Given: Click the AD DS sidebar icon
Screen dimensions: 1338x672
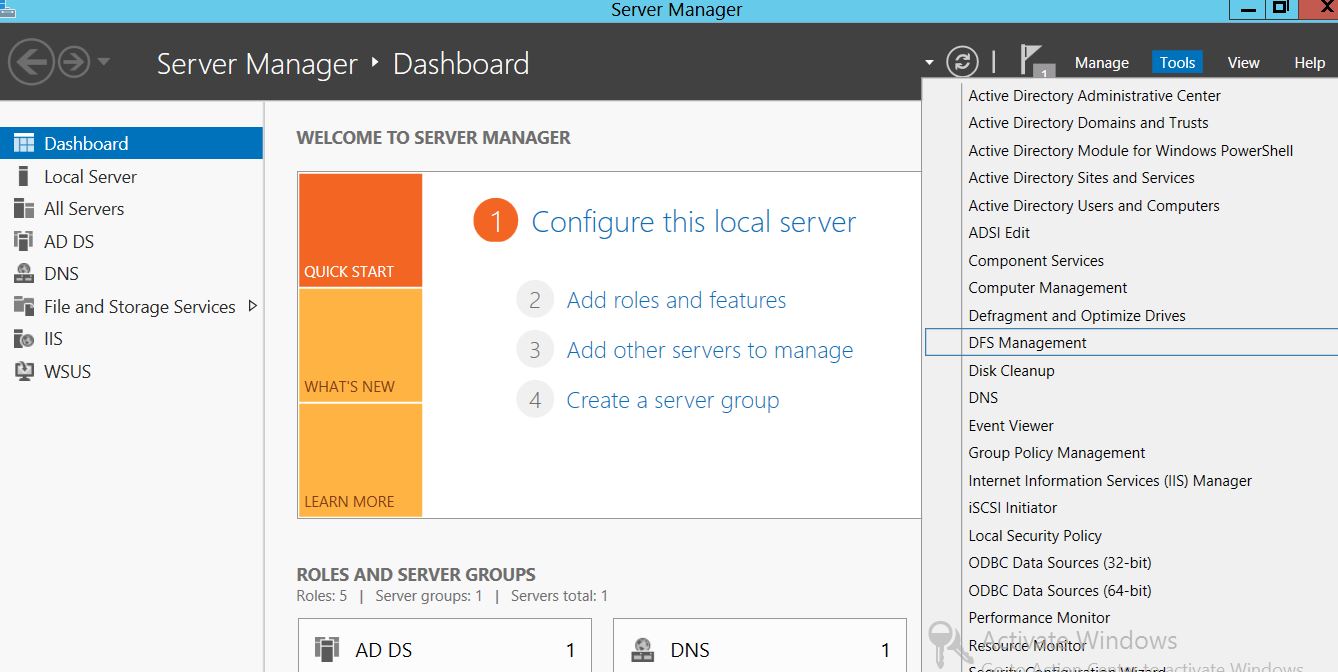Looking at the screenshot, I should coord(24,241).
